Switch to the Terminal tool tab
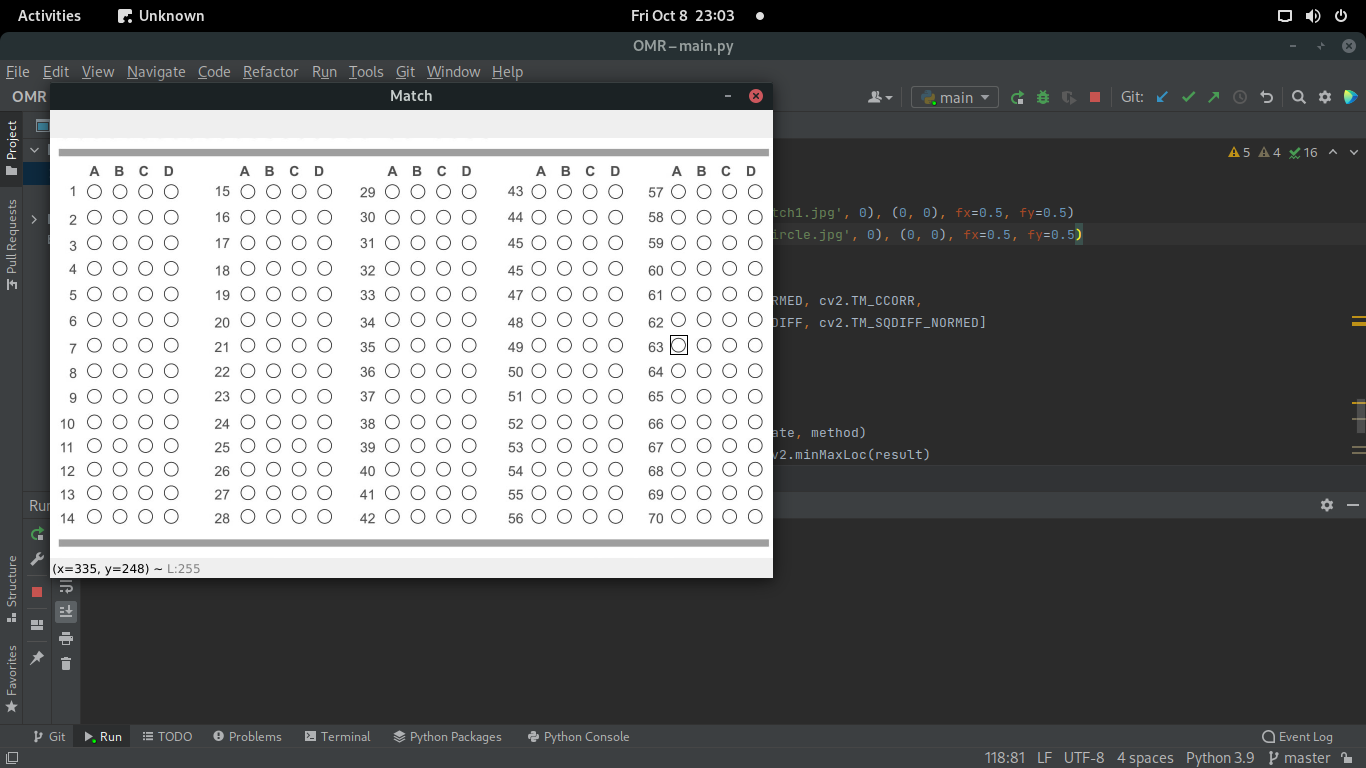Screen dimensions: 1366x768 337,736
